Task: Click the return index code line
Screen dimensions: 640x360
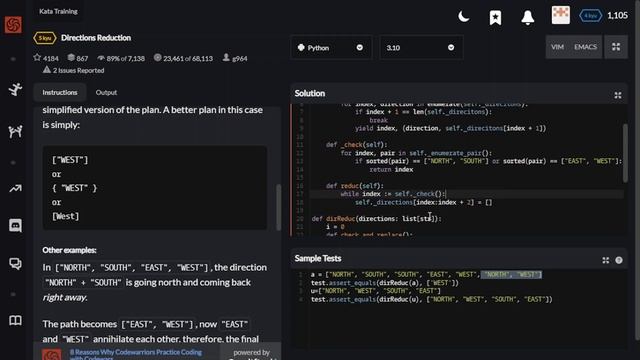Action: [391, 169]
